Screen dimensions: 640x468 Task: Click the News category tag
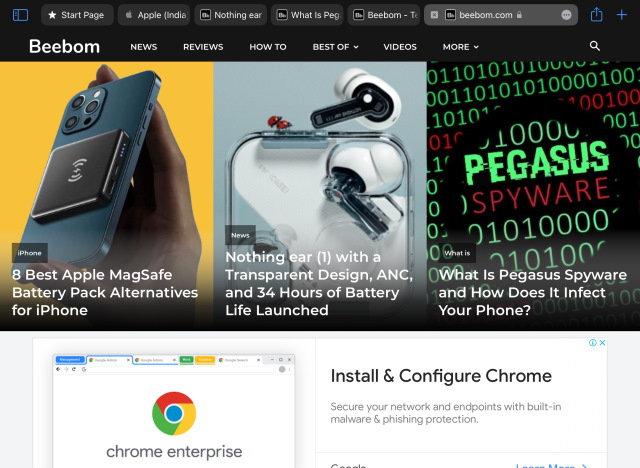pyautogui.click(x=240, y=235)
